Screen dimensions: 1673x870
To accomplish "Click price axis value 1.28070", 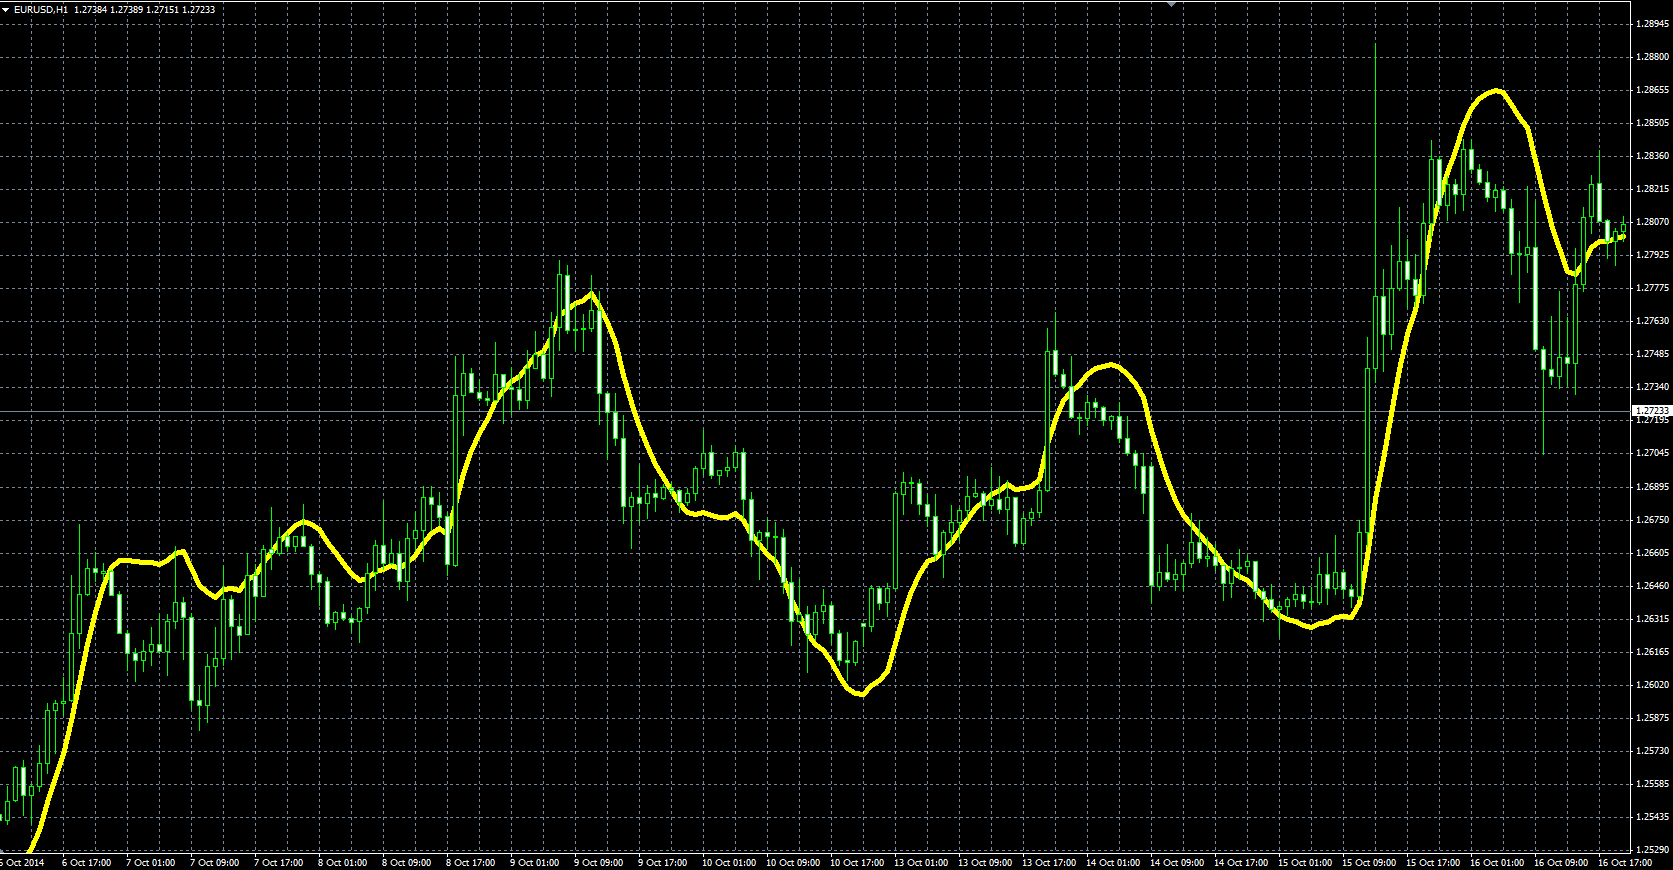I will [1652, 221].
